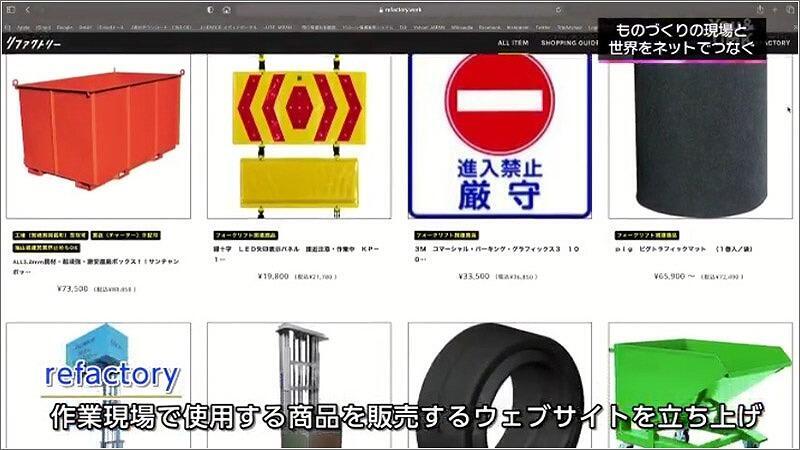Viewport: 800px width, 450px height.
Task: Open the サンチャン box product title
Action: (96, 266)
